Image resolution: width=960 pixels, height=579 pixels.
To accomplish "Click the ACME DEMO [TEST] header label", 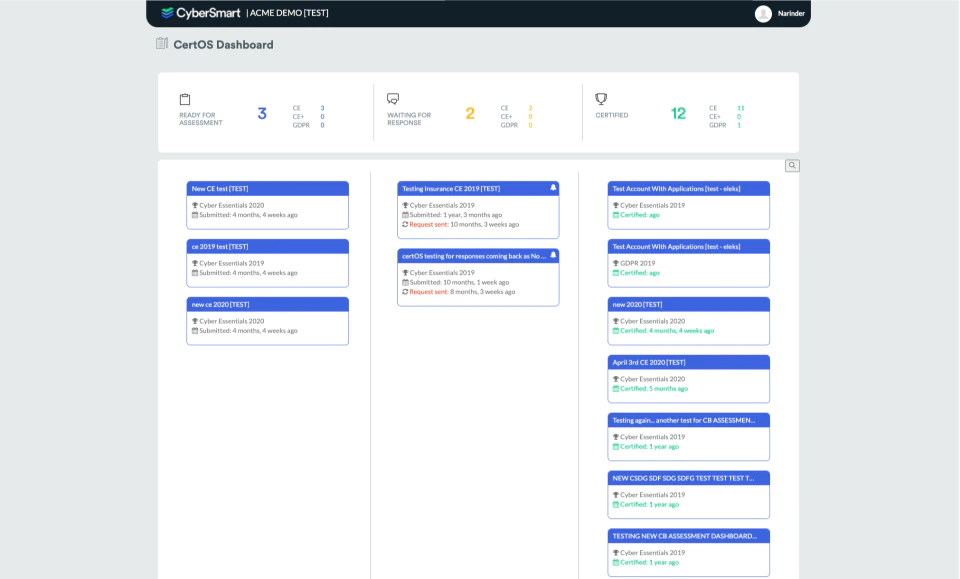I will [x=288, y=13].
